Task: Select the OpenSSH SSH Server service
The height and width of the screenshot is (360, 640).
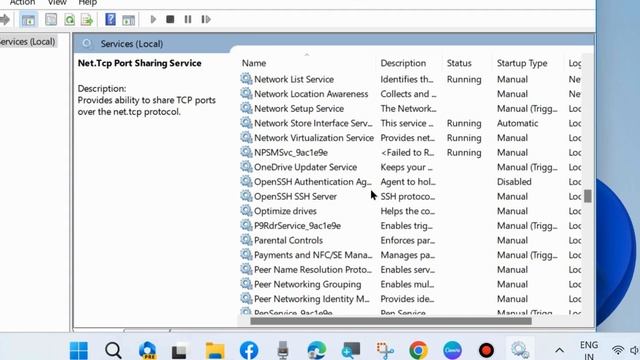Action: 410,197
